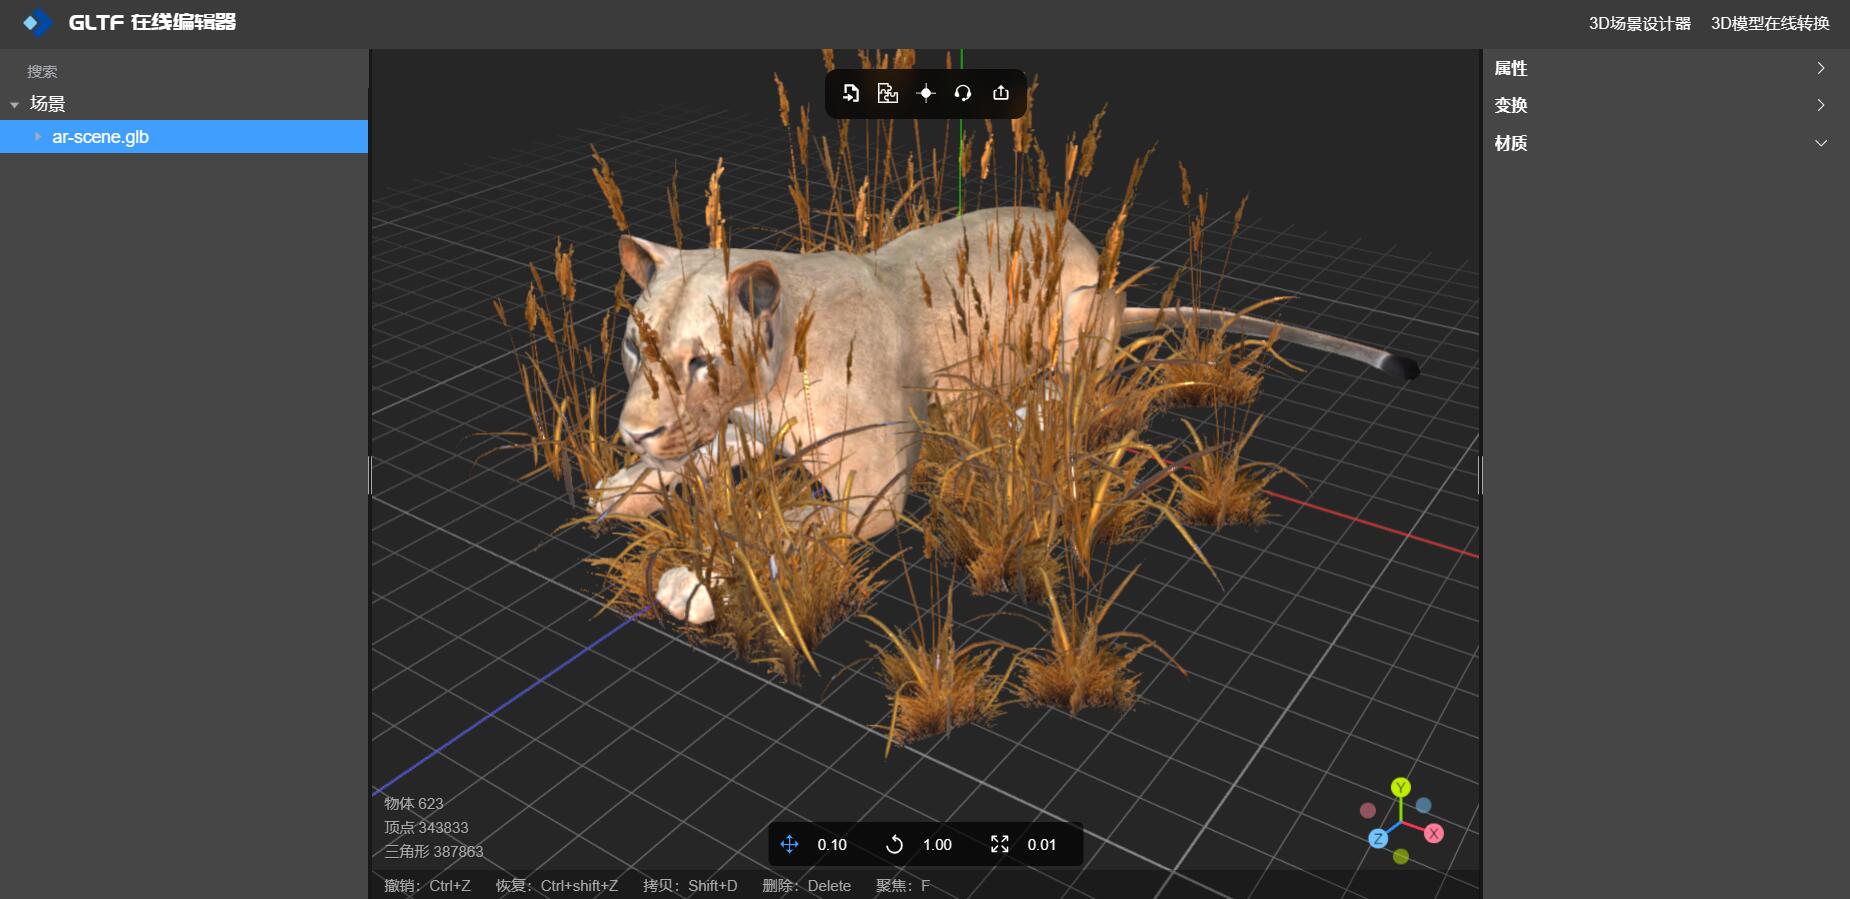This screenshot has height=899, width=1850.
Task: Open the 3D模型在线转换 link
Action: pyautogui.click(x=1770, y=23)
